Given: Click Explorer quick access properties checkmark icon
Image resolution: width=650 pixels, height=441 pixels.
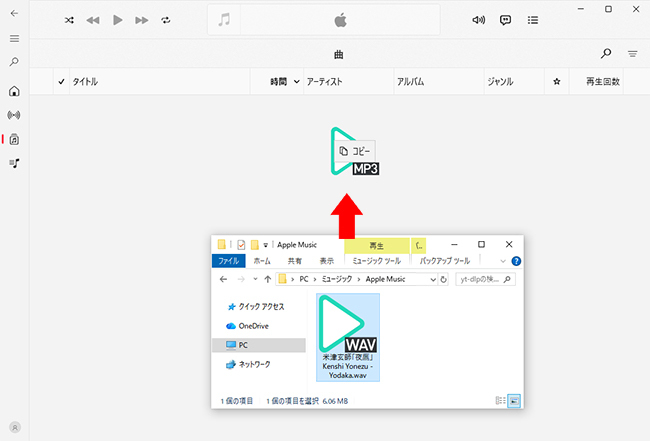Looking at the screenshot, I should coord(241,245).
